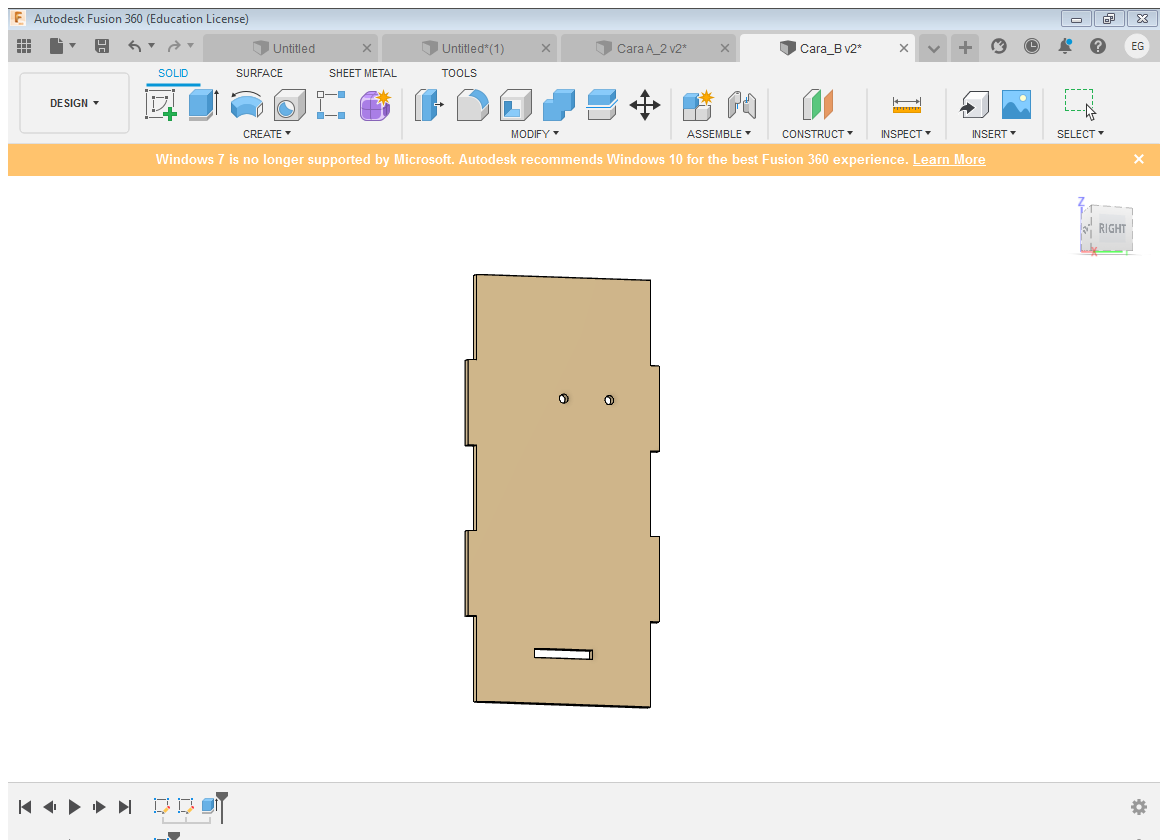Select the first sketch in timeline
Image resolution: width=1168 pixels, height=840 pixels.
[162, 806]
